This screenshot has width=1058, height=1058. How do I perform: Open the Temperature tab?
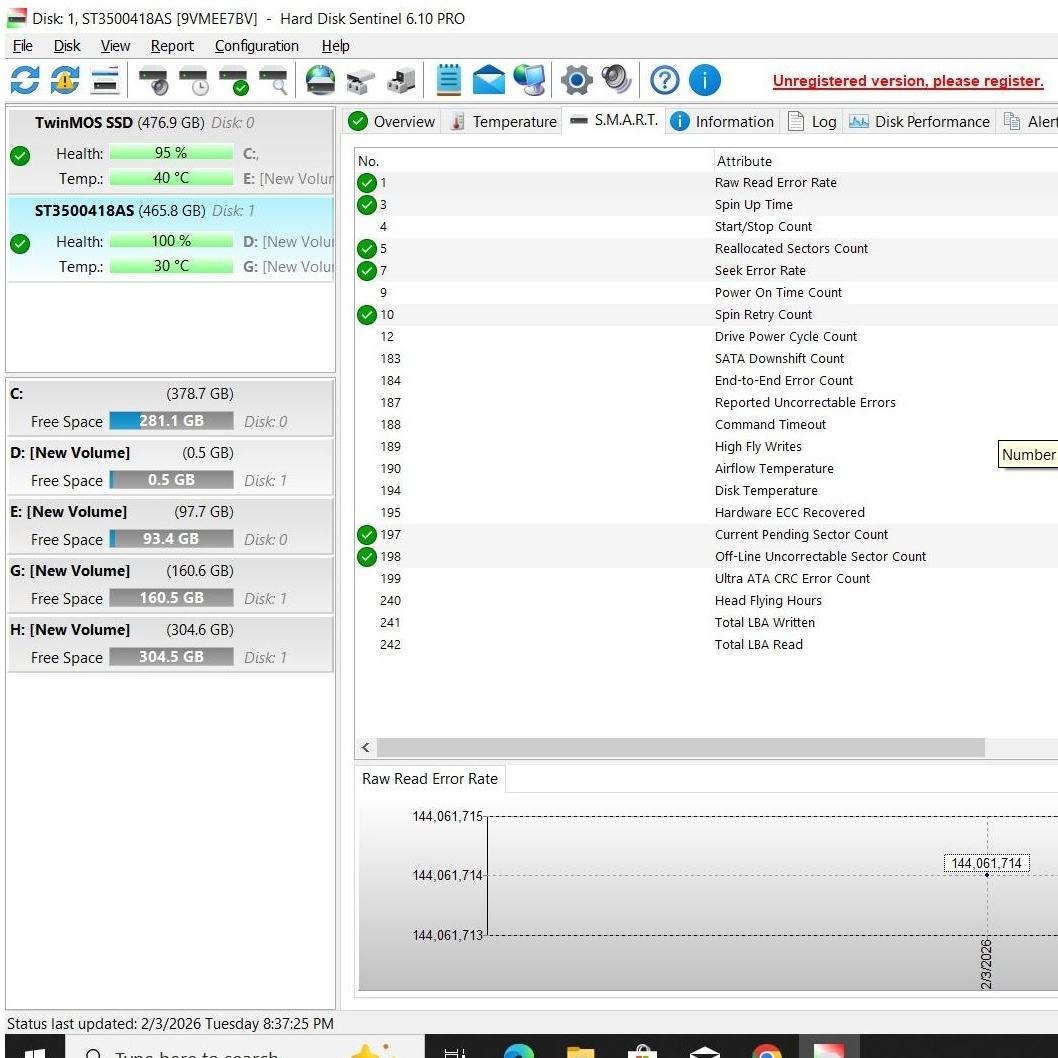(503, 122)
